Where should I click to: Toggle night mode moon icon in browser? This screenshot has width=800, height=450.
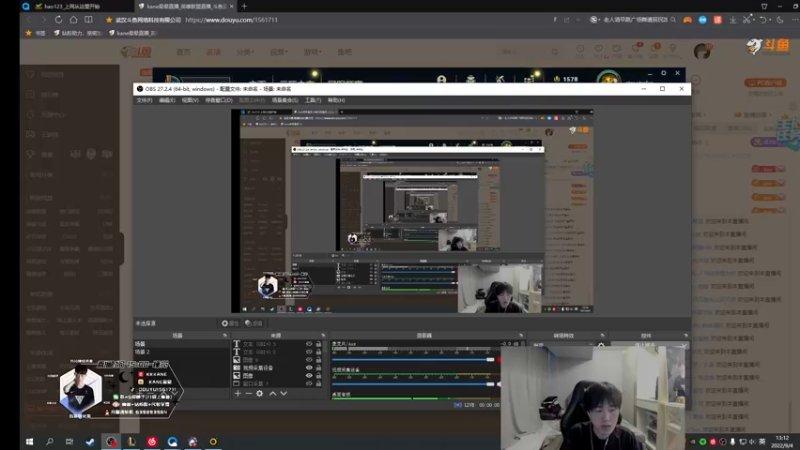coord(780,20)
